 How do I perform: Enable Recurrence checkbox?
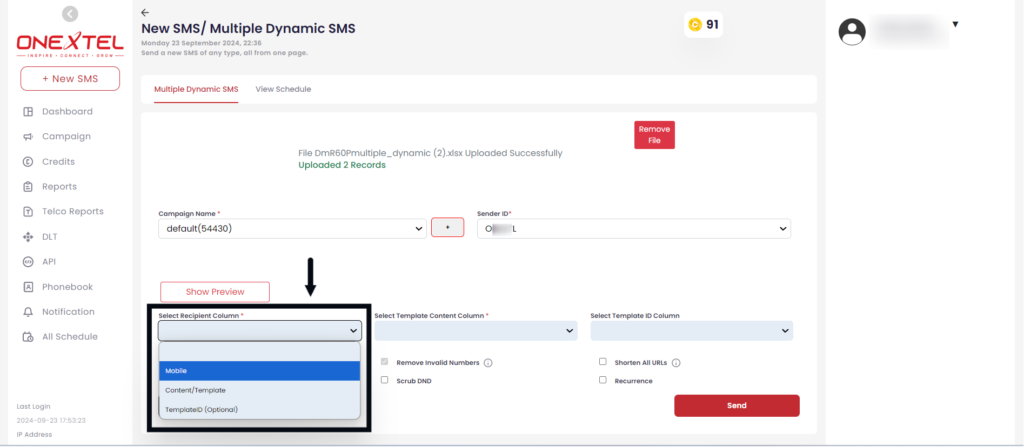tap(603, 380)
